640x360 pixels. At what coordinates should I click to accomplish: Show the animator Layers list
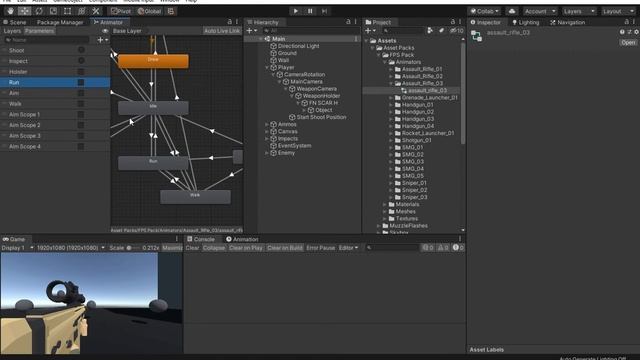[12, 31]
